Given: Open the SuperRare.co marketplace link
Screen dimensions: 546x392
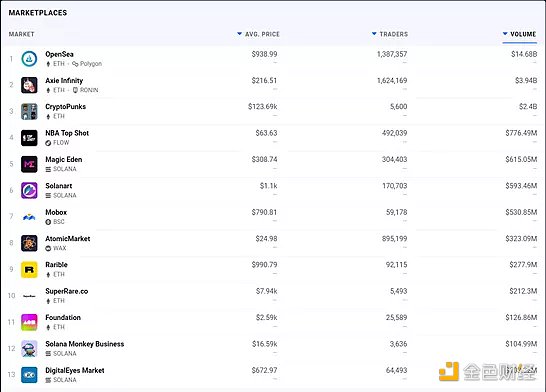Looking at the screenshot, I should coord(67,291).
